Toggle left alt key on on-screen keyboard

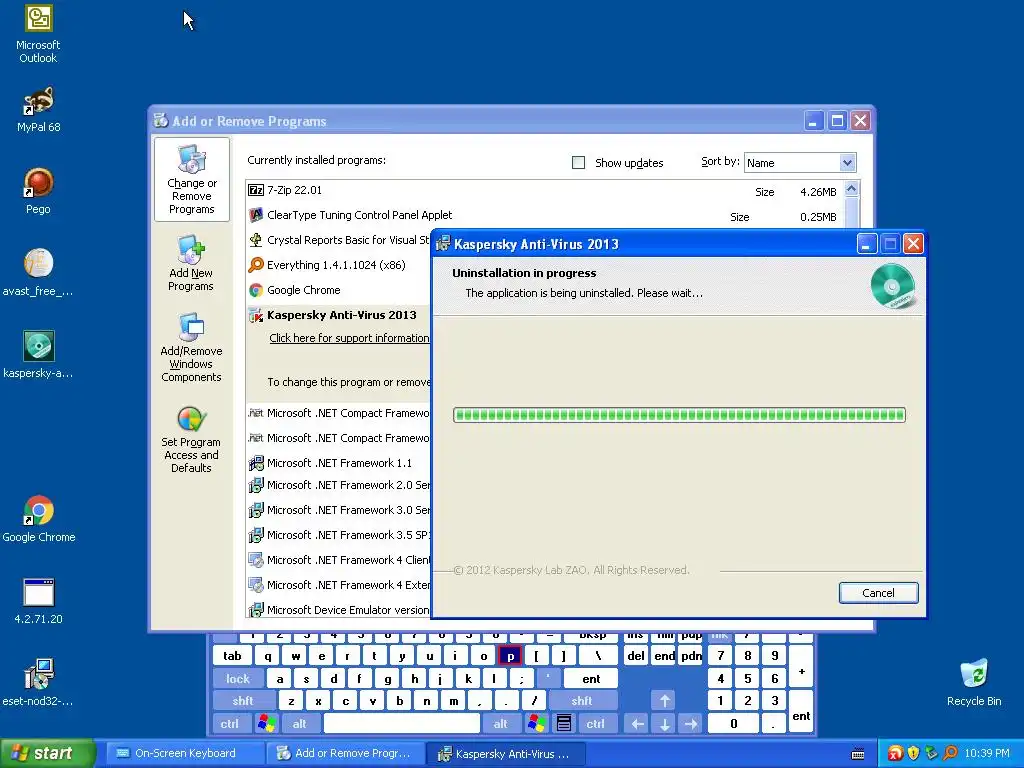tap(300, 724)
